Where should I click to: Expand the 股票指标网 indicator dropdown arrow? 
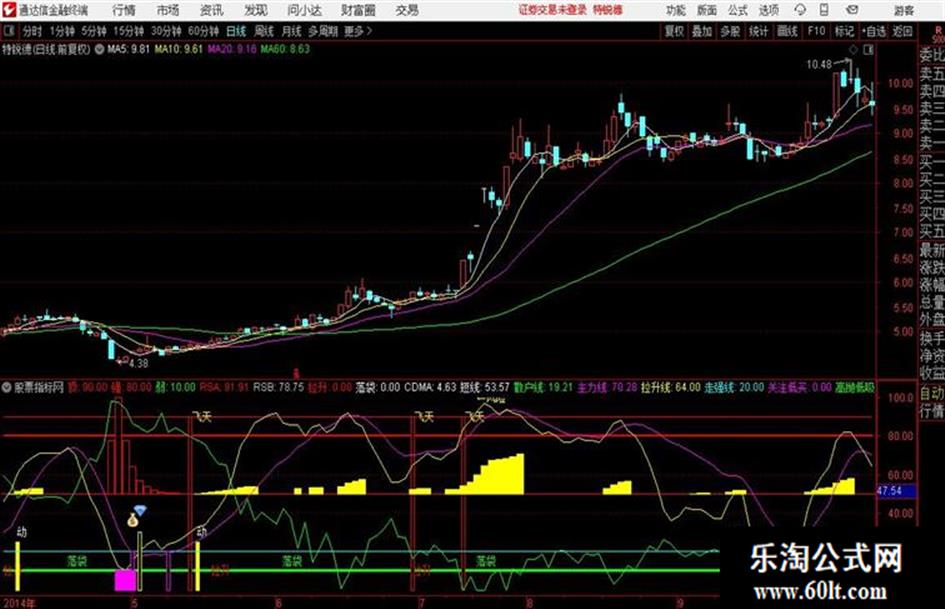7,388
